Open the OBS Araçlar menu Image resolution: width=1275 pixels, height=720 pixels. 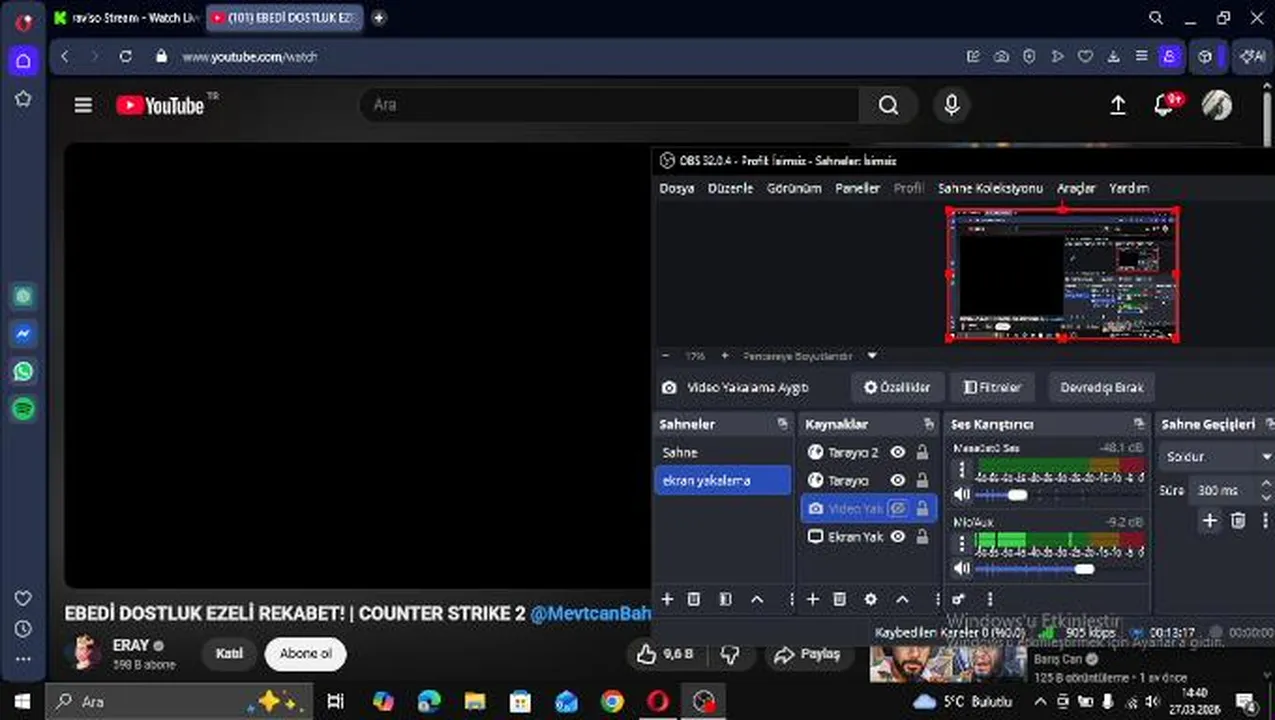pos(1076,188)
